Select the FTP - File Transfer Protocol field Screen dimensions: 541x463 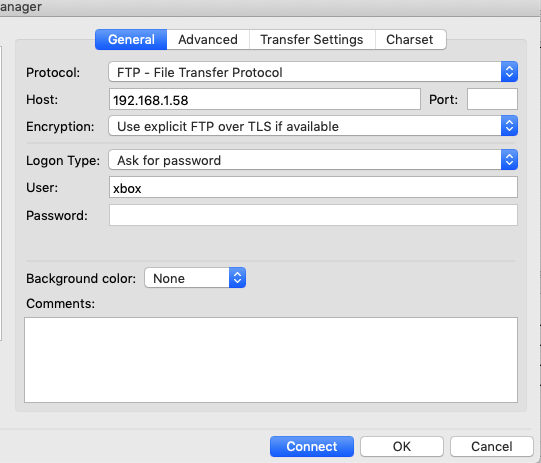click(313, 72)
